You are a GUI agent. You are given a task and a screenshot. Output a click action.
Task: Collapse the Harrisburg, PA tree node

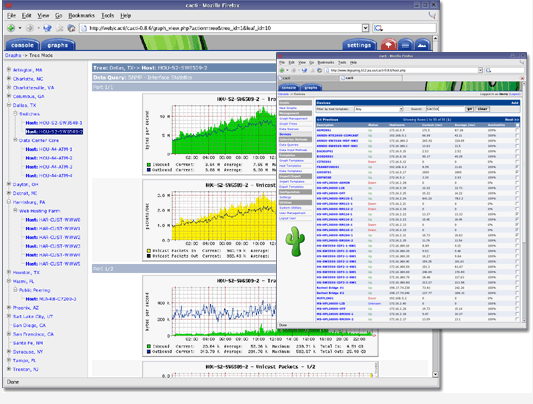(x=9, y=201)
